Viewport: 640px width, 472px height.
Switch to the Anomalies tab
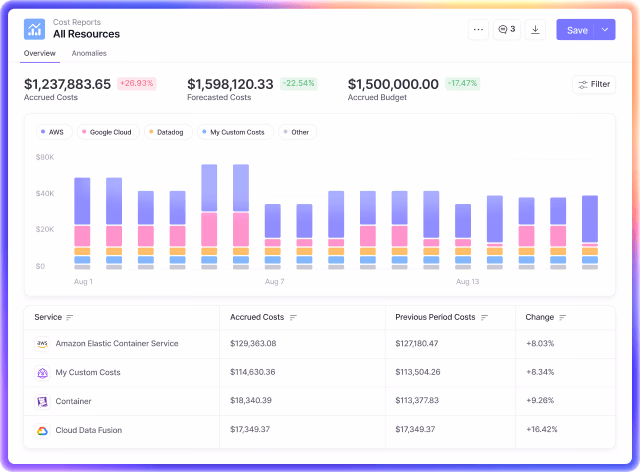[x=89, y=53]
